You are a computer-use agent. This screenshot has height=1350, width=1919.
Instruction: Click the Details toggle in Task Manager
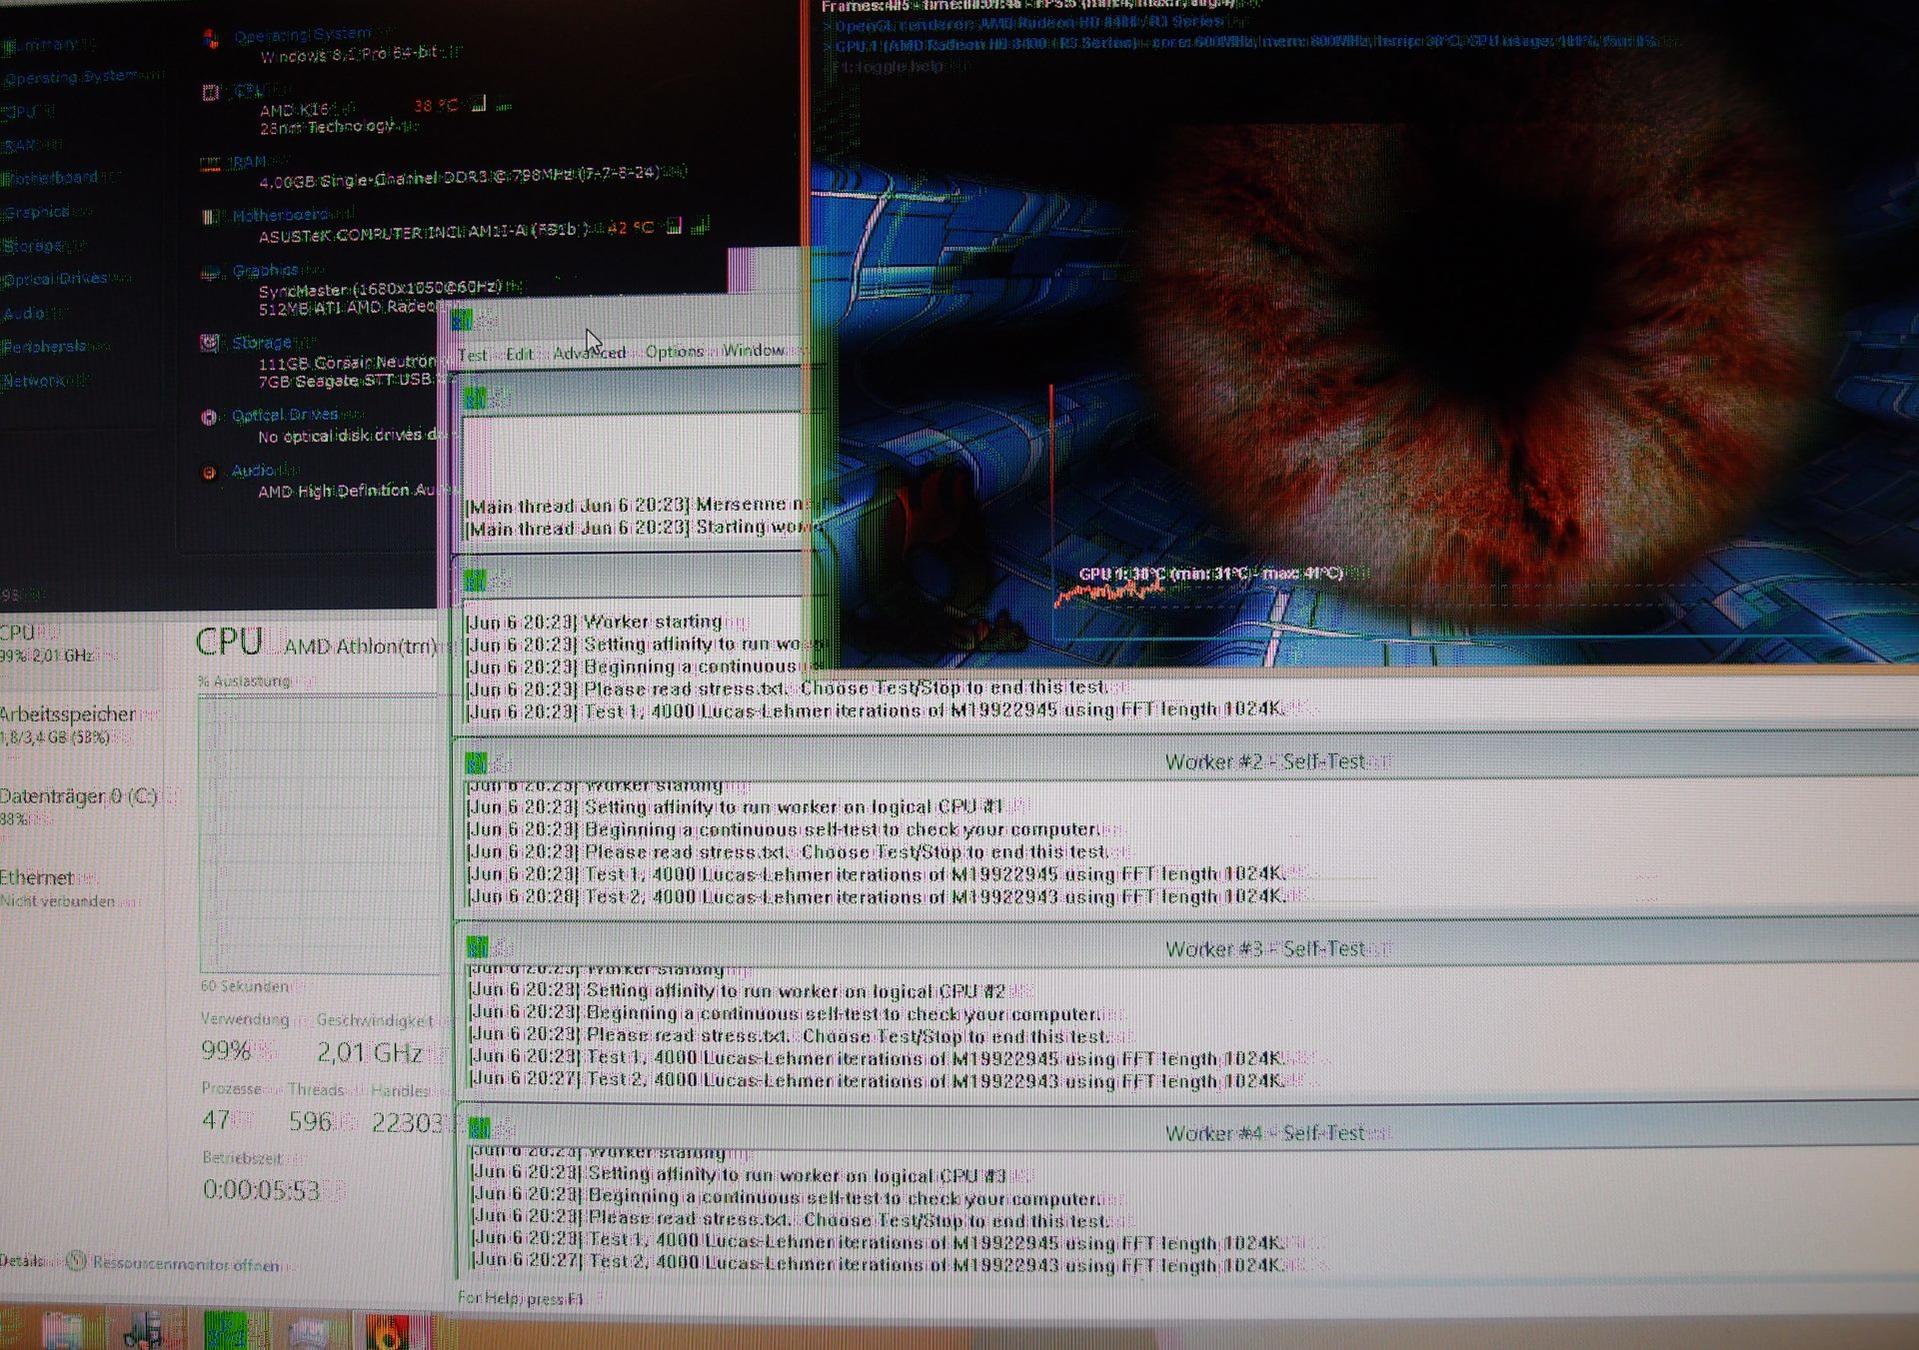click(20, 1261)
